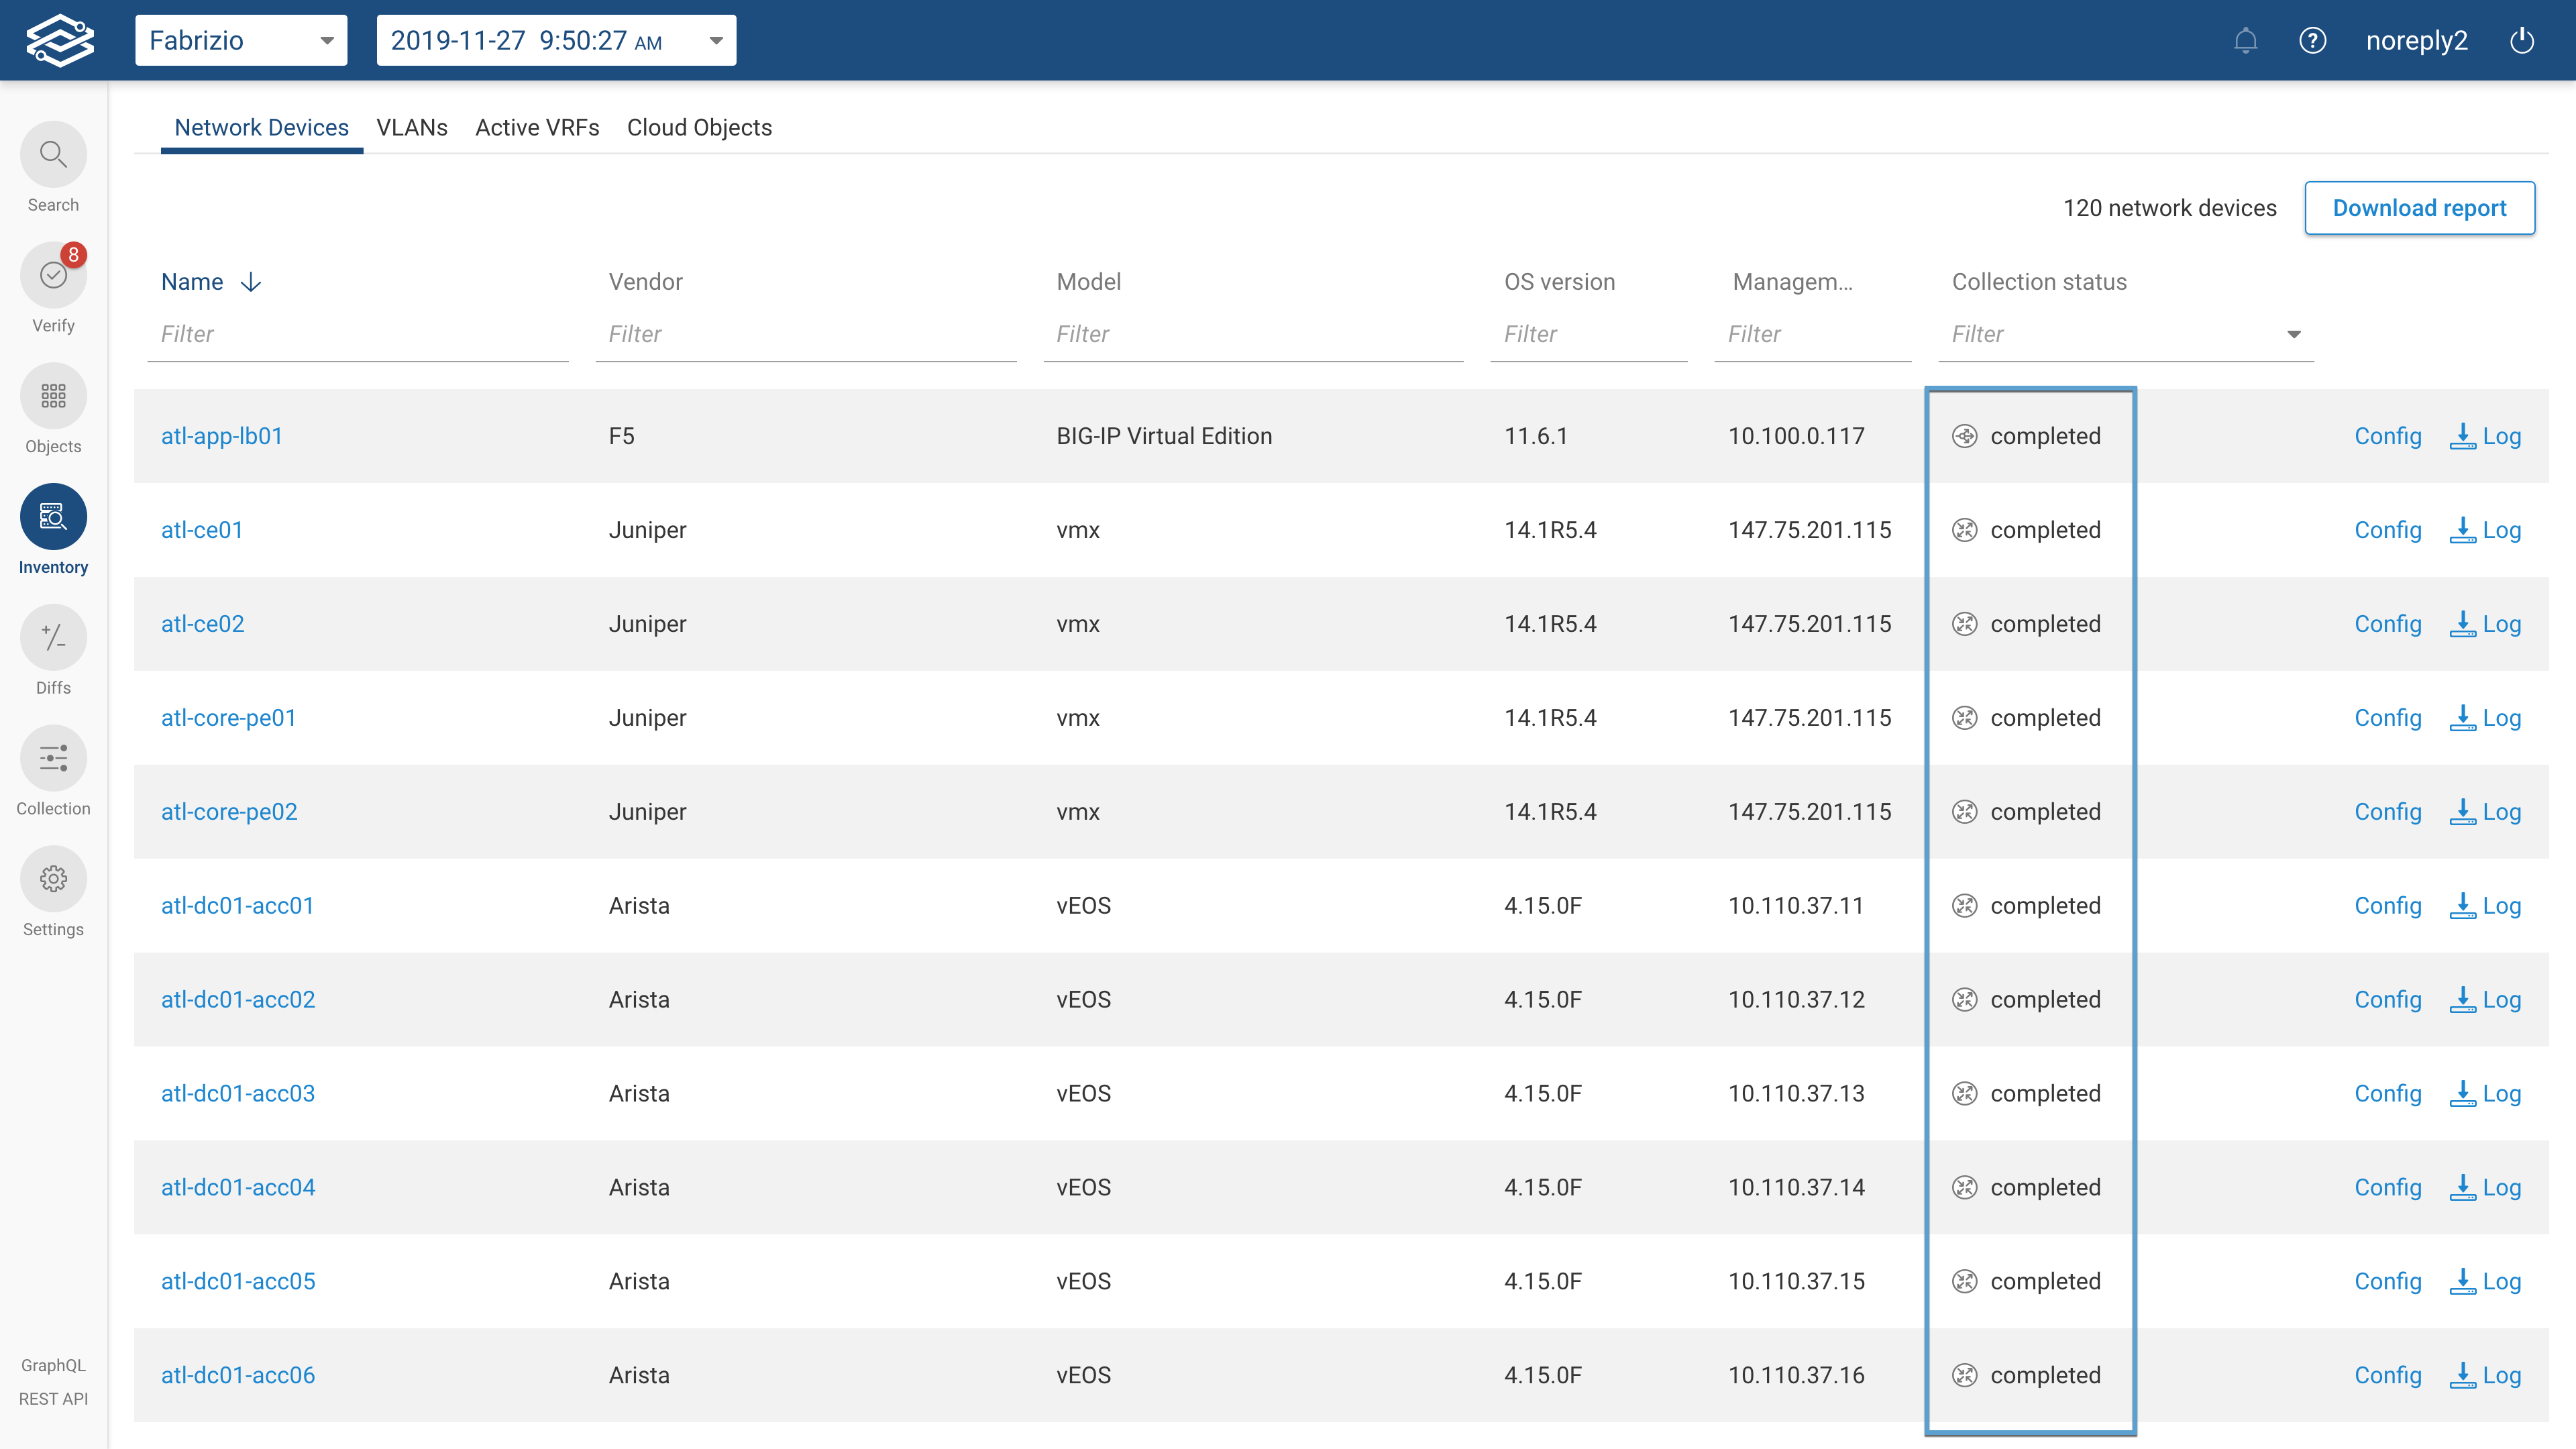Download log icon for atl-ce01
The width and height of the screenshot is (2576, 1449).
tap(2463, 530)
